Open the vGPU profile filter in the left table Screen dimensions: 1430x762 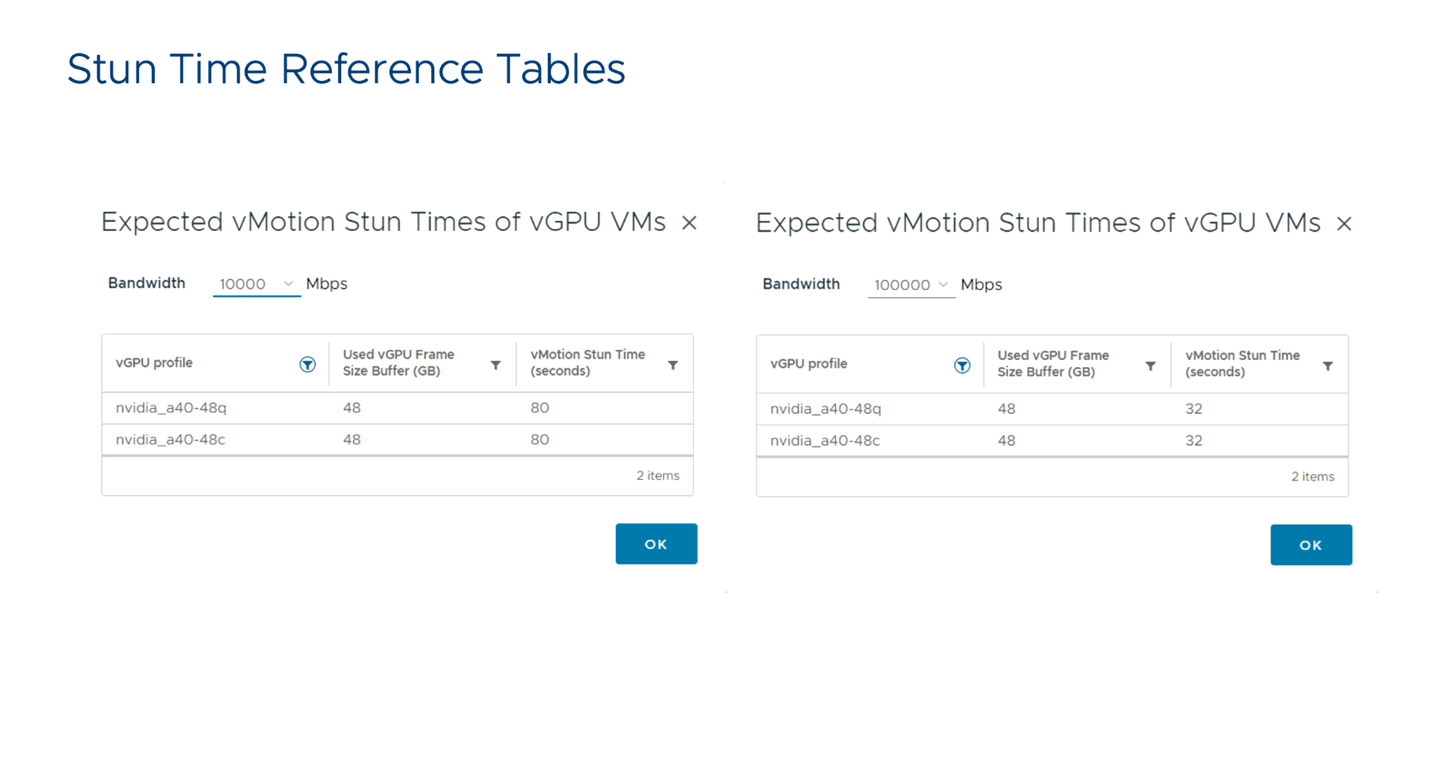(307, 364)
